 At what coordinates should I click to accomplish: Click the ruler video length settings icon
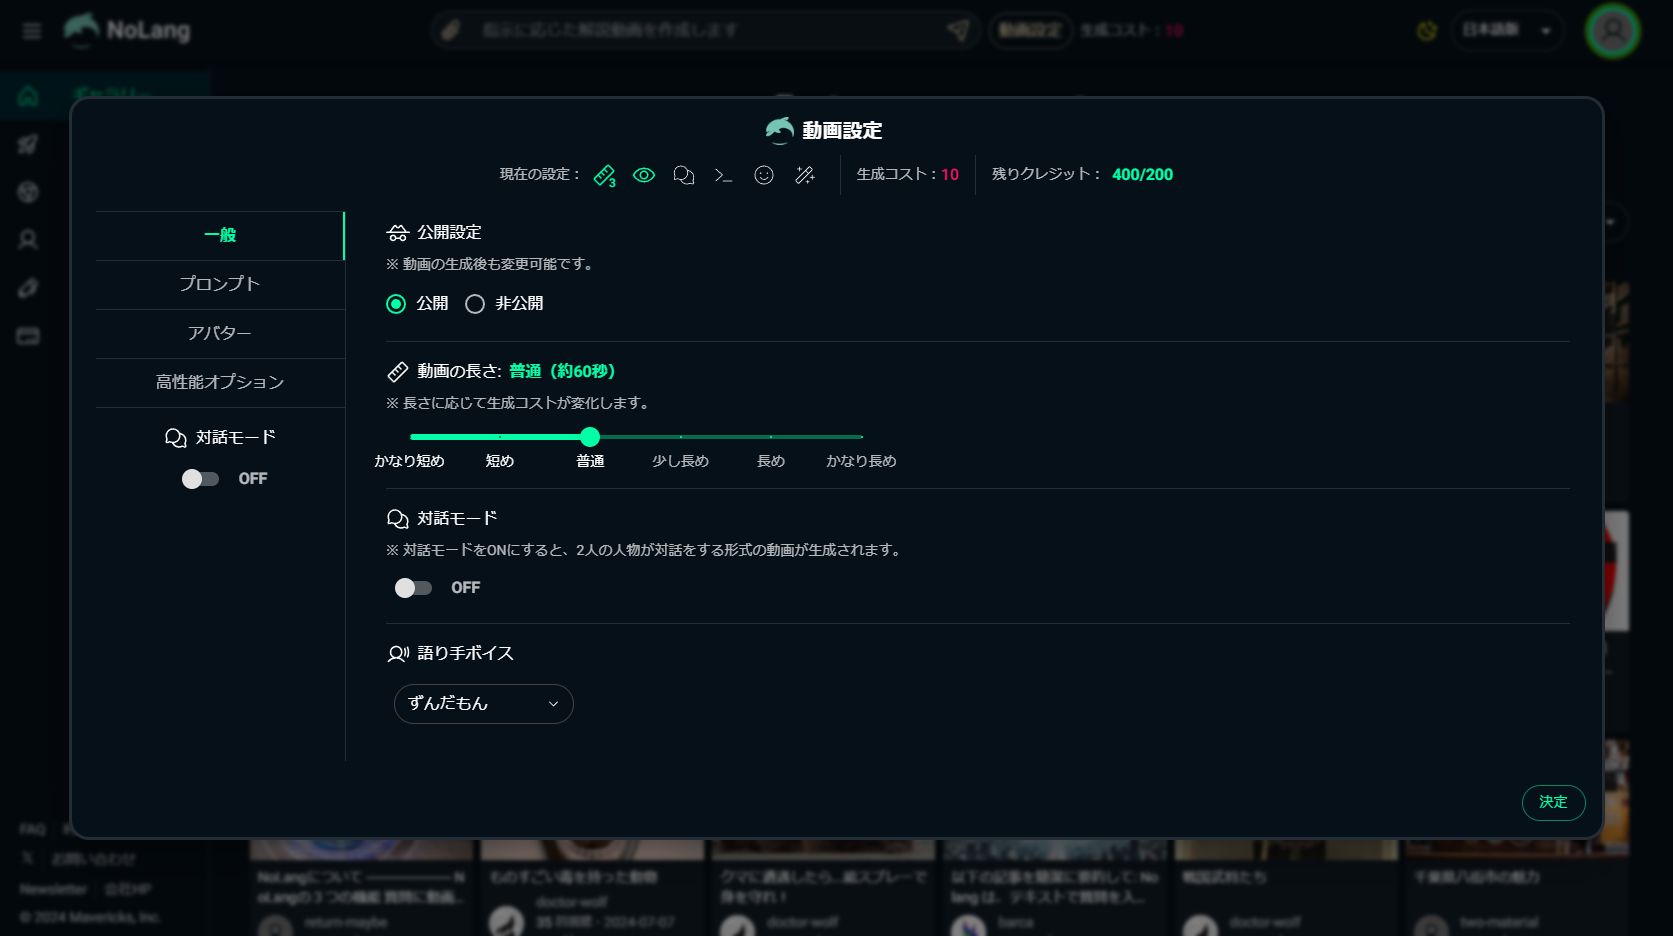[604, 174]
